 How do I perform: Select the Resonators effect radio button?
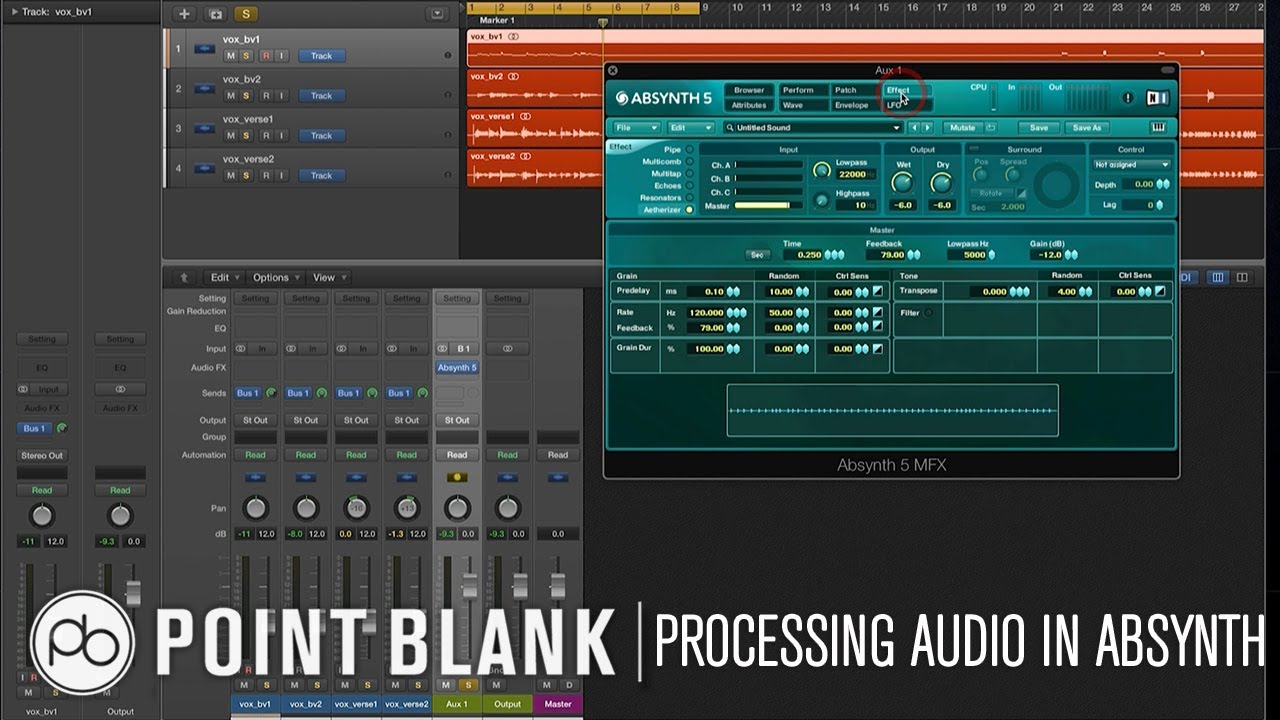point(689,198)
